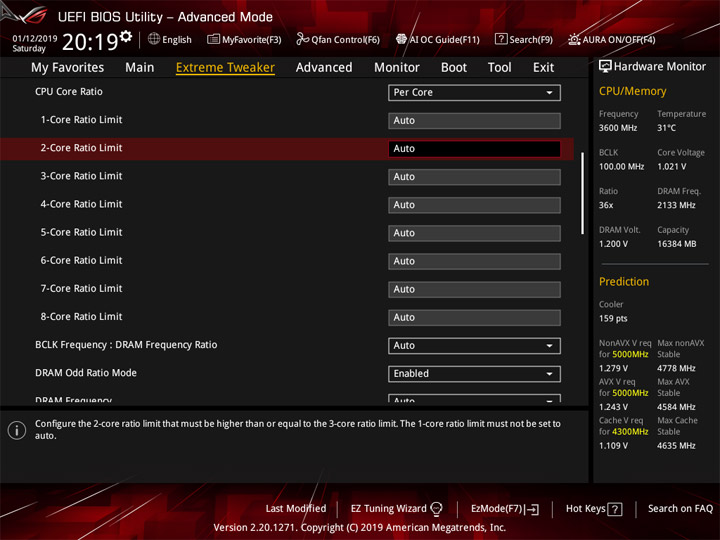Image resolution: width=720 pixels, height=540 pixels.
Task: Click the 3-Core Ratio Limit field
Action: click(x=474, y=176)
